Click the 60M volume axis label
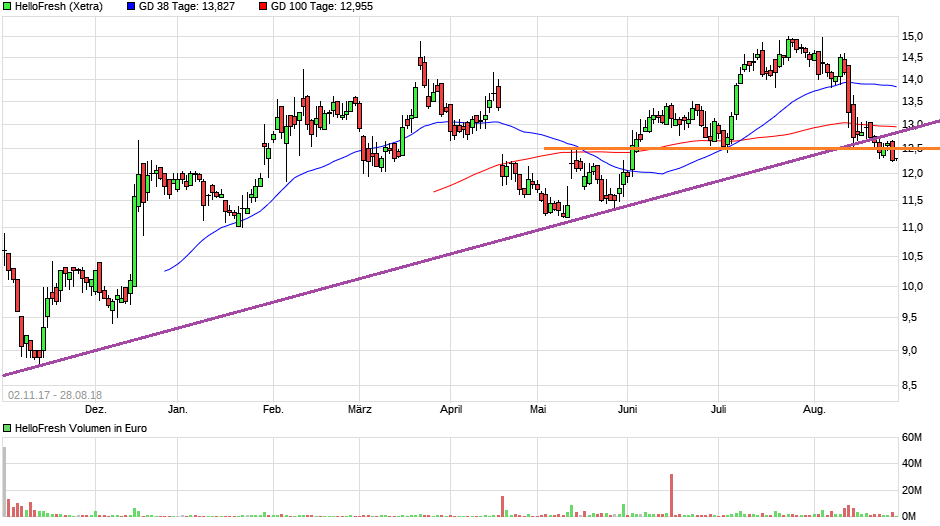This screenshot has width=940, height=526. pos(911,437)
